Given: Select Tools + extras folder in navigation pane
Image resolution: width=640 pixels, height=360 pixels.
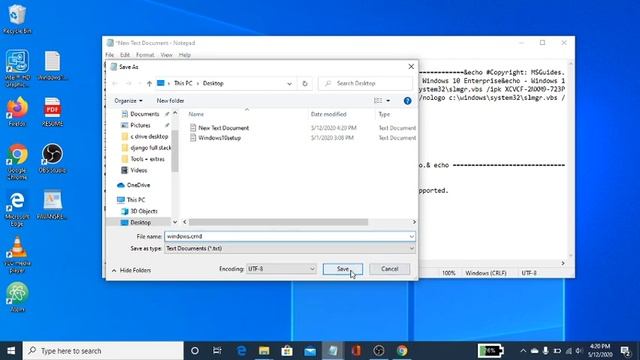Looking at the screenshot, I should pyautogui.click(x=147, y=159).
